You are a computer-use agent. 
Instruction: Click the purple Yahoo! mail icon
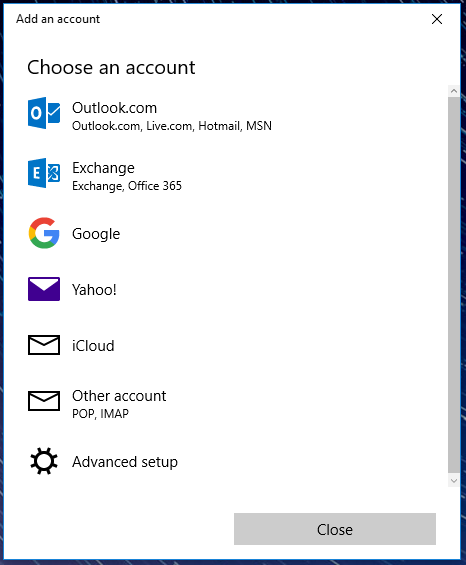coord(44,289)
